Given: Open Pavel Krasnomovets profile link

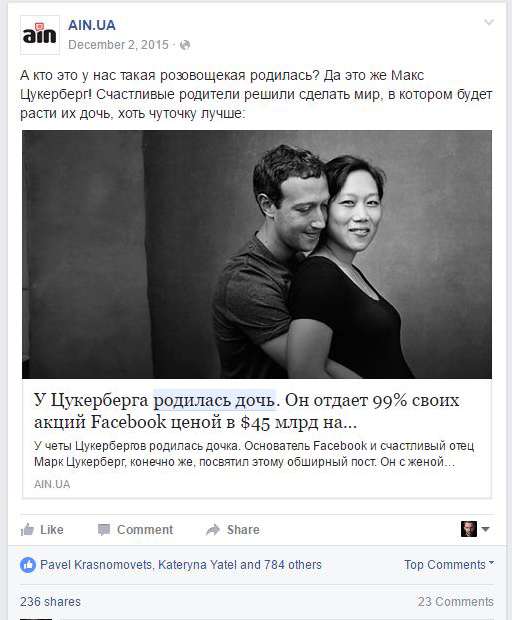Looking at the screenshot, I should [x=96, y=565].
